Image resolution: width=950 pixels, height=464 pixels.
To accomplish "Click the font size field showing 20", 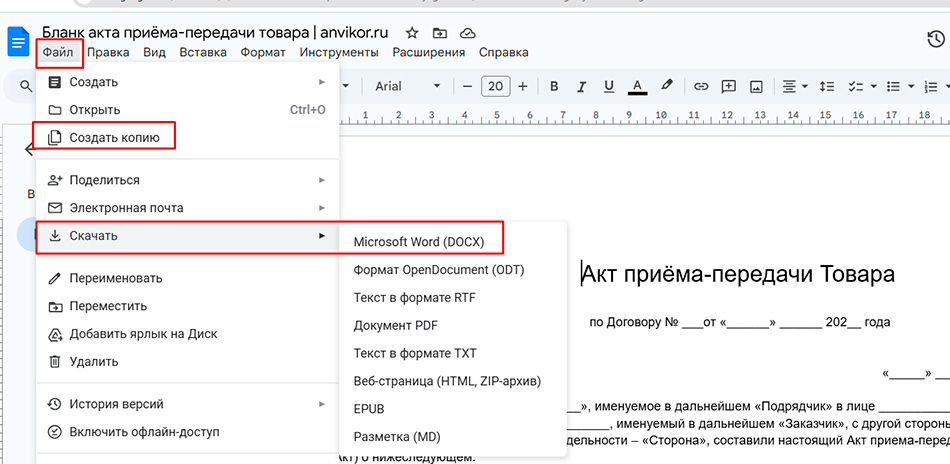I will click(x=496, y=87).
